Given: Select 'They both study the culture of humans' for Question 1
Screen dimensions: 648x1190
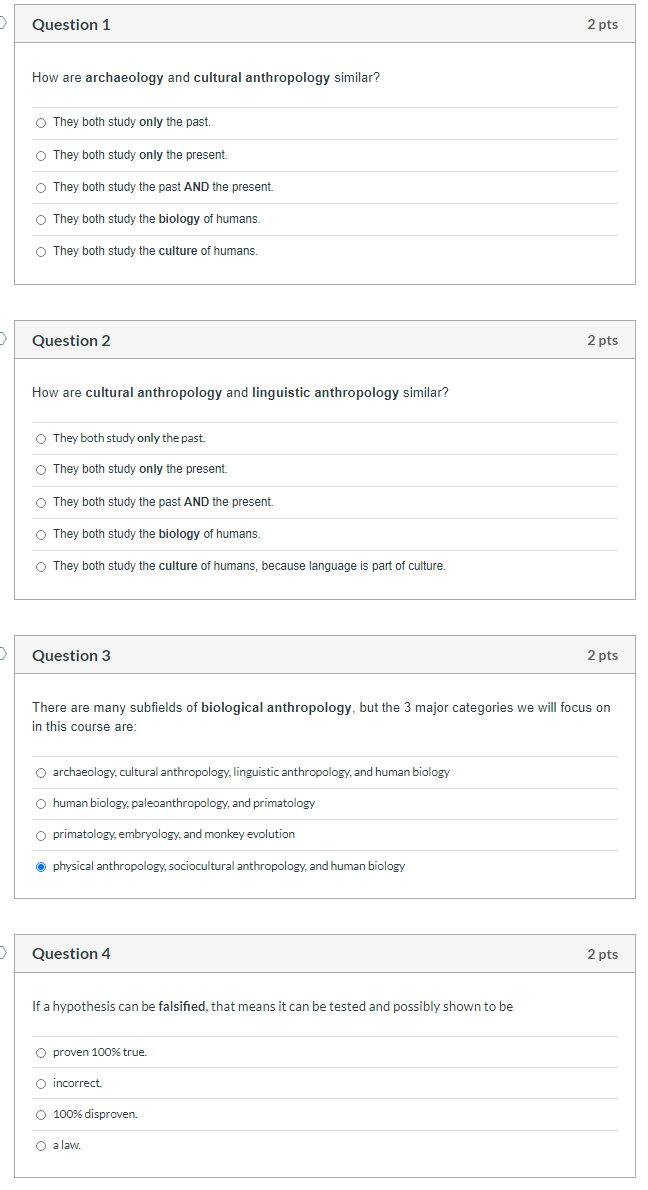Looking at the screenshot, I should click(40, 251).
